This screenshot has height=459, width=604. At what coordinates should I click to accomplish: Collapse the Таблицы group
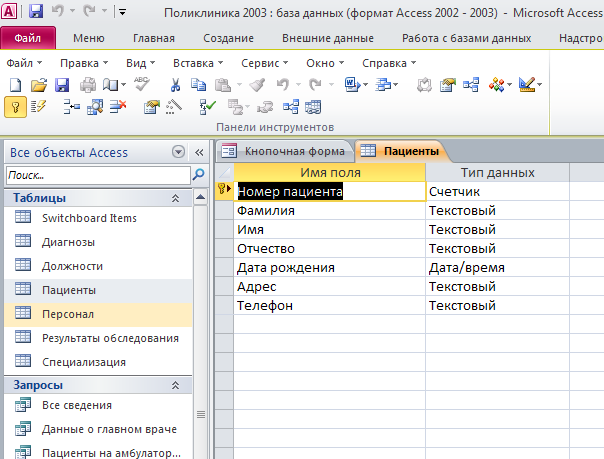[175, 198]
